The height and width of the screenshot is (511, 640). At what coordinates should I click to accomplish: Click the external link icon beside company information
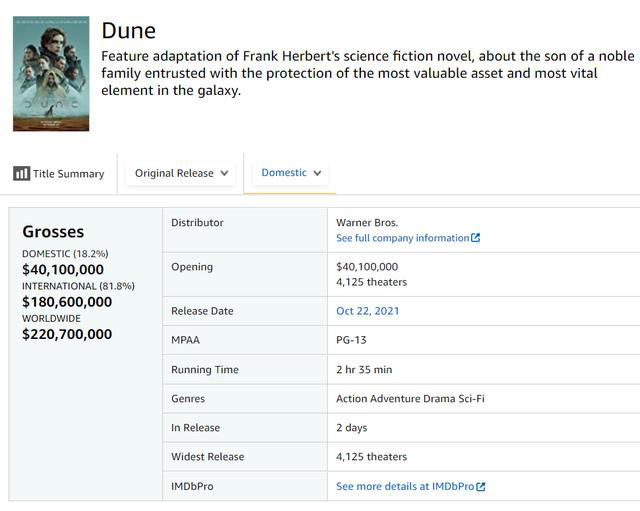click(x=475, y=238)
